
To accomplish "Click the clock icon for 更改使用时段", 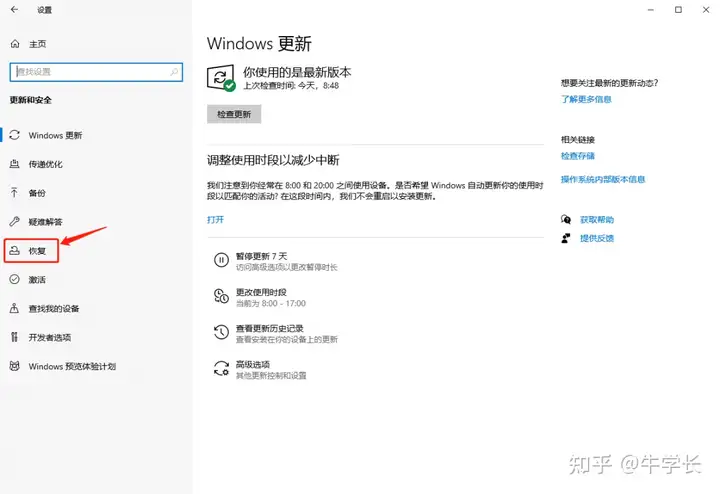I will point(221,296).
